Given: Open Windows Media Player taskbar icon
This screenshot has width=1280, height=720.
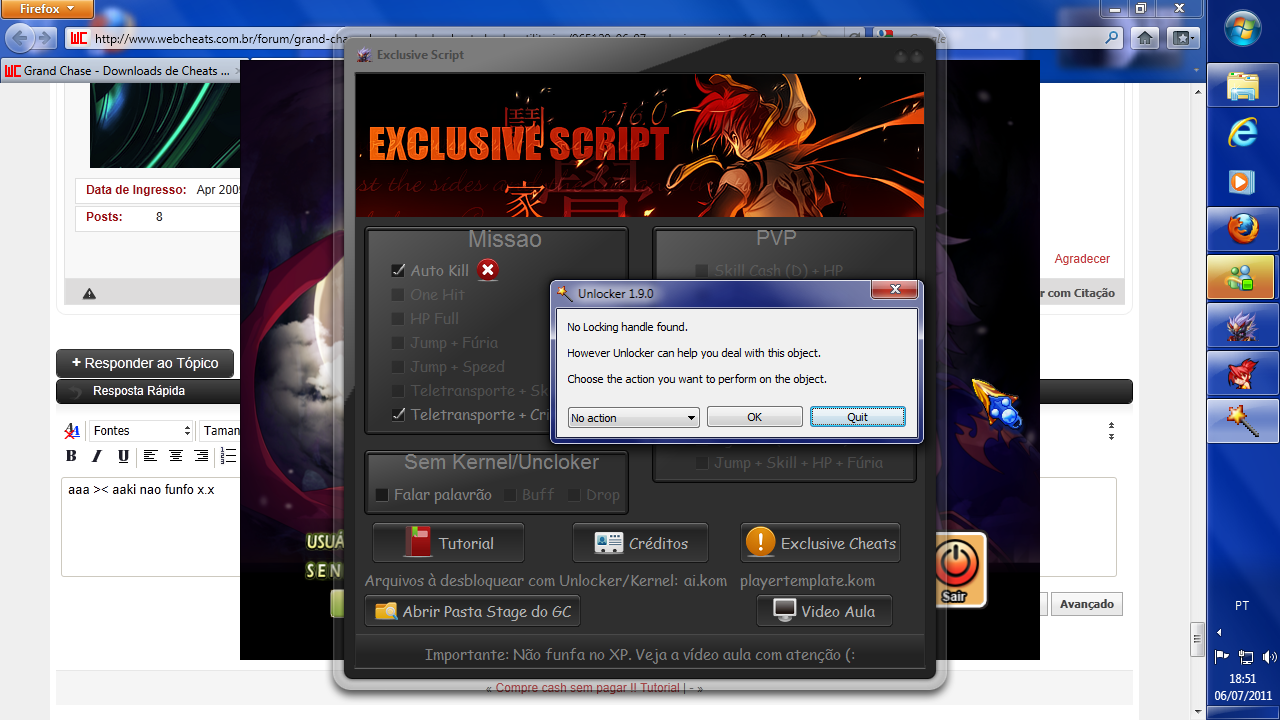Looking at the screenshot, I should (x=1243, y=181).
